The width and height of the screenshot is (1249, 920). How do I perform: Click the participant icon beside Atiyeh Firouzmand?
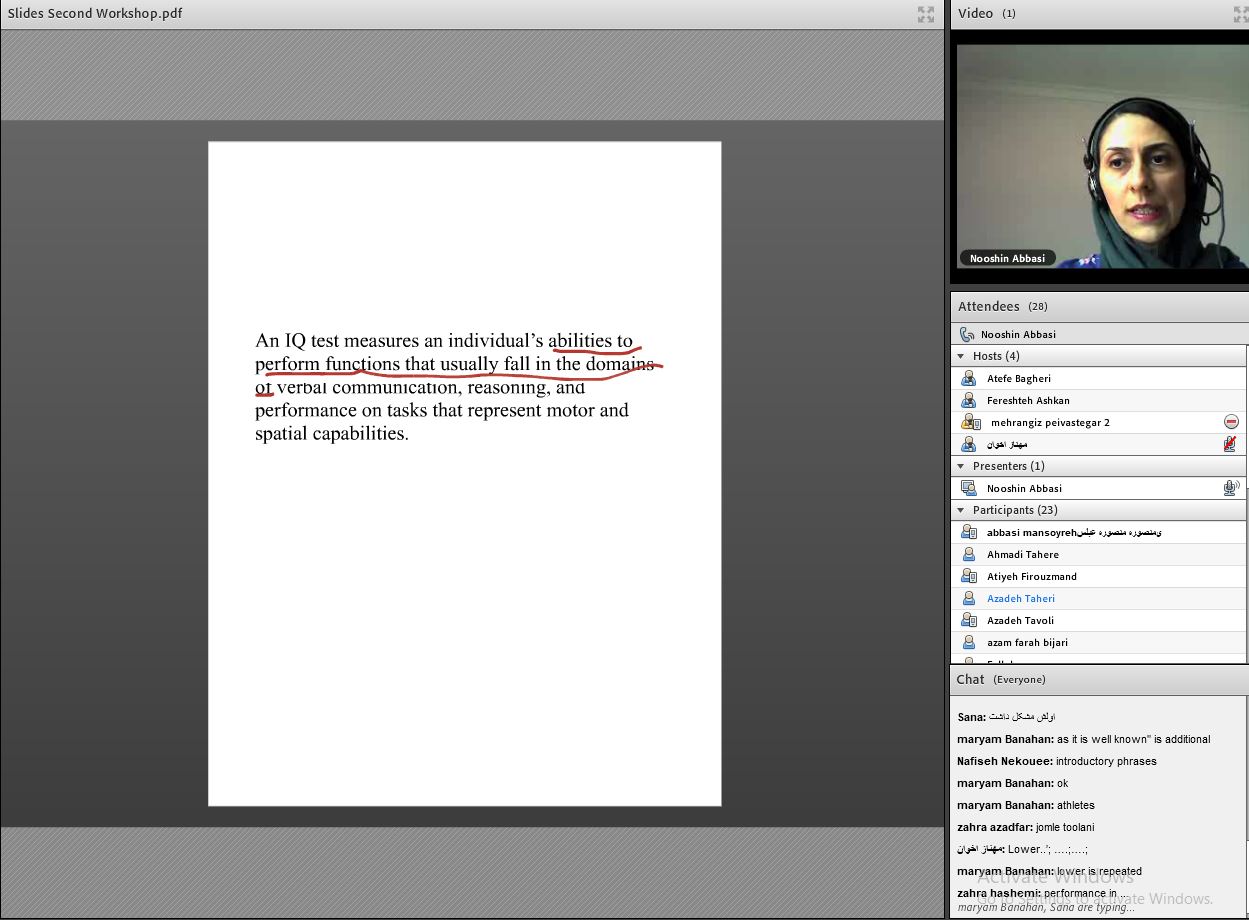point(968,576)
